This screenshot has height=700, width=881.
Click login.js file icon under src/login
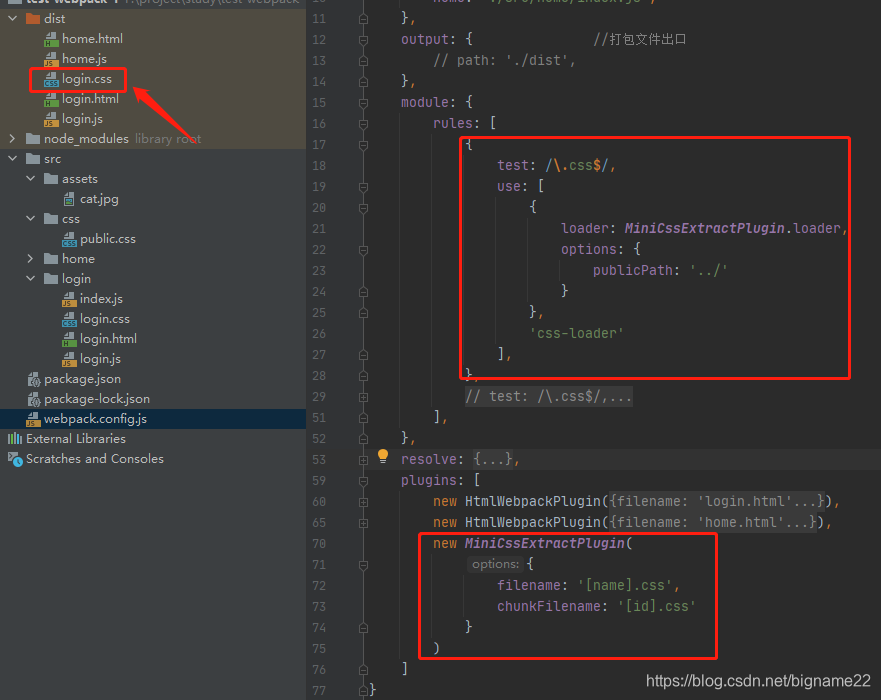(69, 359)
